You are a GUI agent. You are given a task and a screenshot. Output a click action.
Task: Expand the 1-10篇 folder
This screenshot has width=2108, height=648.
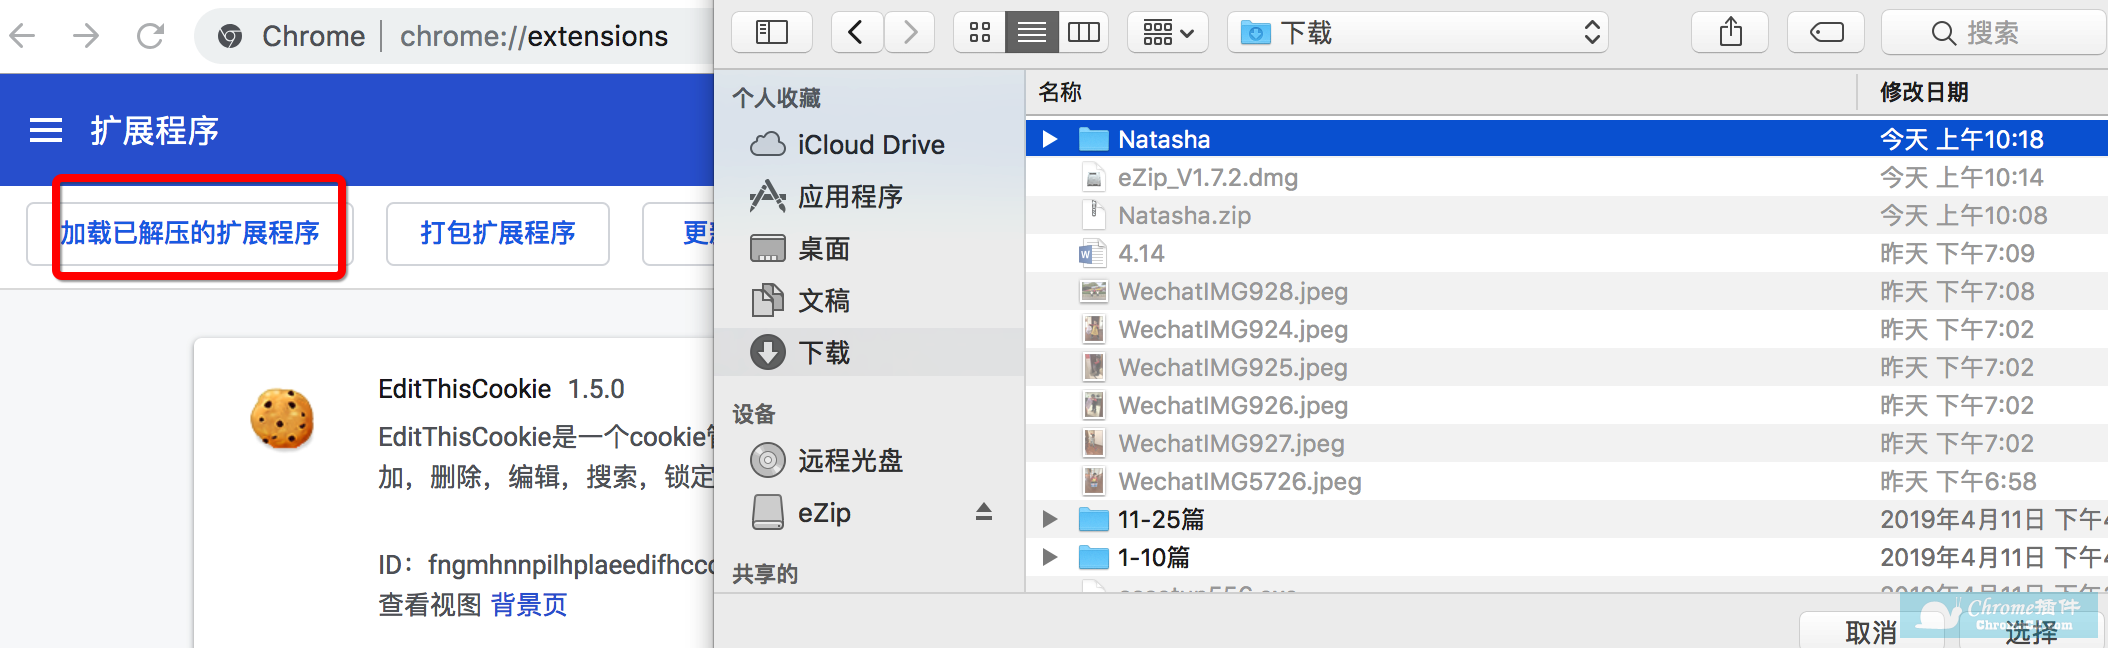(1049, 557)
